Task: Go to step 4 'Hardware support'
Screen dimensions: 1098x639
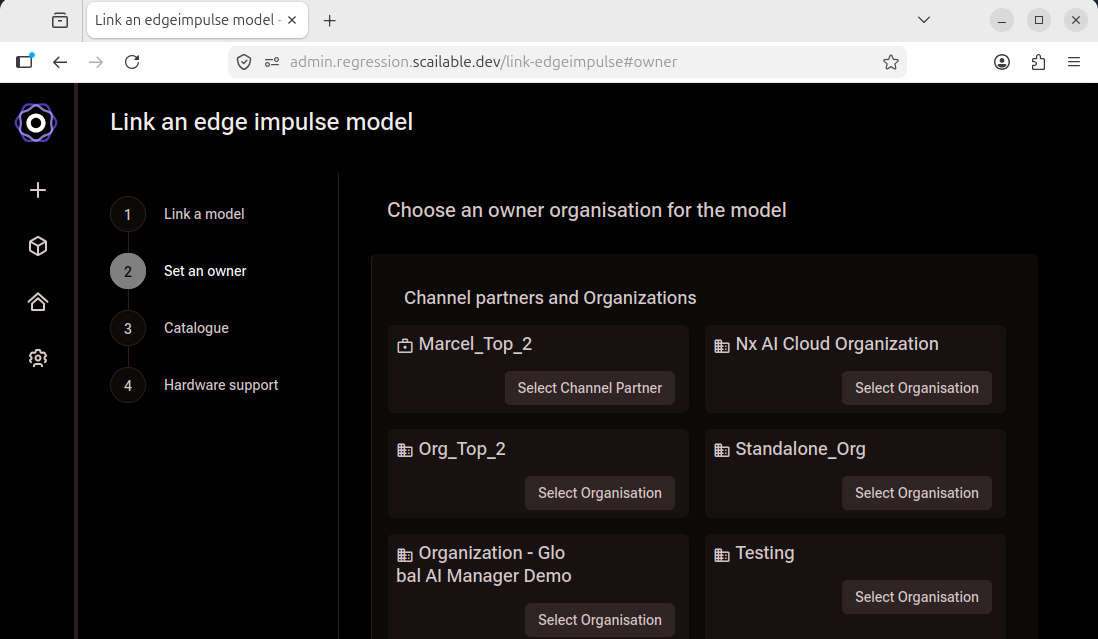Action: (221, 385)
